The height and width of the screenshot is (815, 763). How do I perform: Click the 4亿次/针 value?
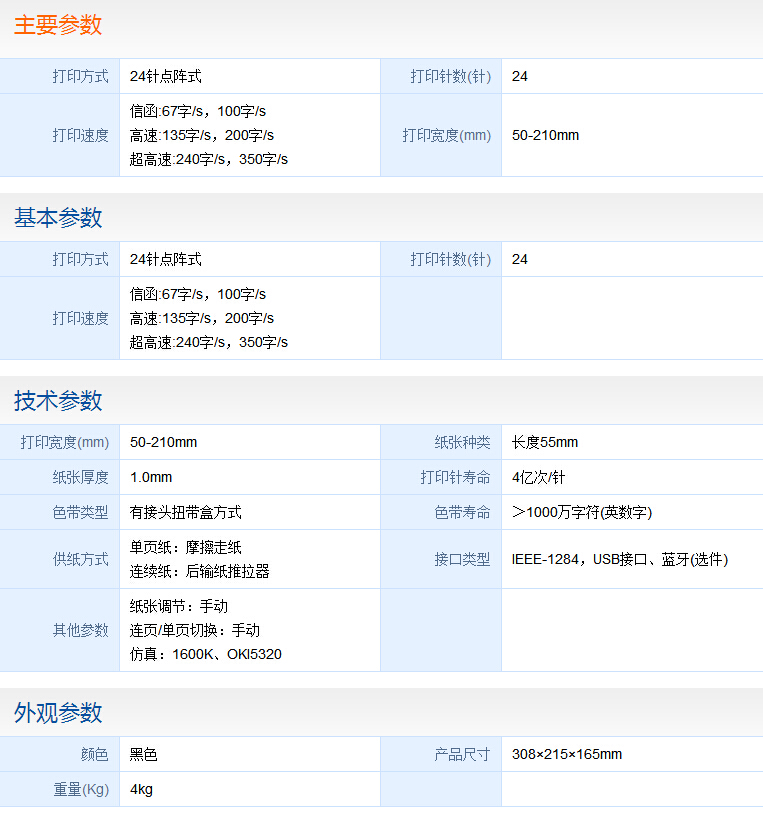tap(538, 477)
